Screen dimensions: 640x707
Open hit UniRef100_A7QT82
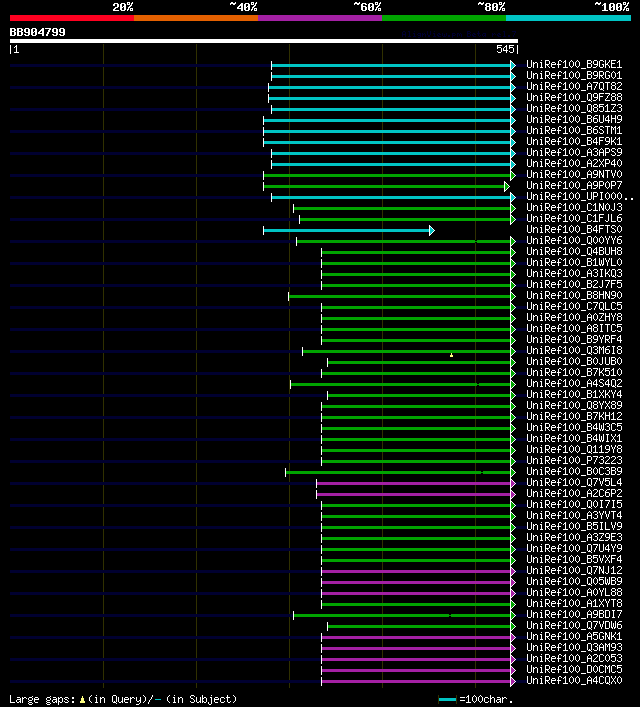coord(574,86)
